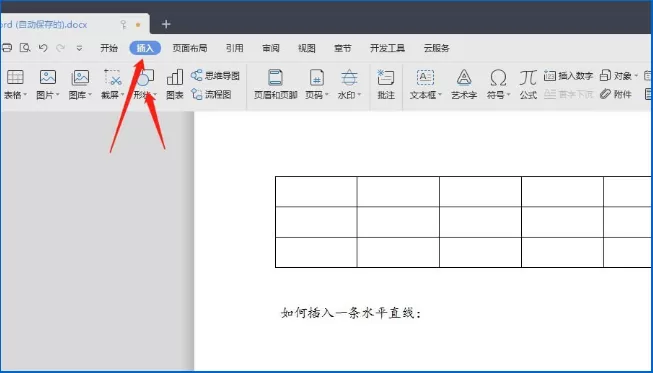Expand the 水印 dropdown arrow
This screenshot has width=653, height=373.
[x=359, y=95]
